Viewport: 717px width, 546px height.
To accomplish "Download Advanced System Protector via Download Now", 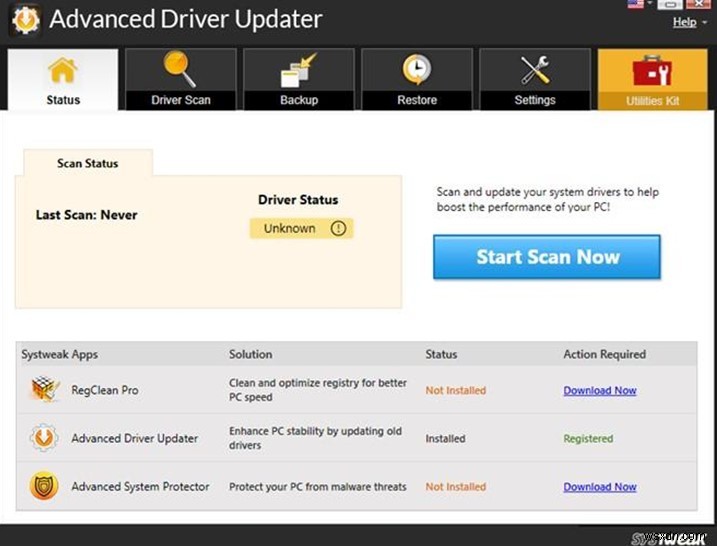I will (600, 487).
